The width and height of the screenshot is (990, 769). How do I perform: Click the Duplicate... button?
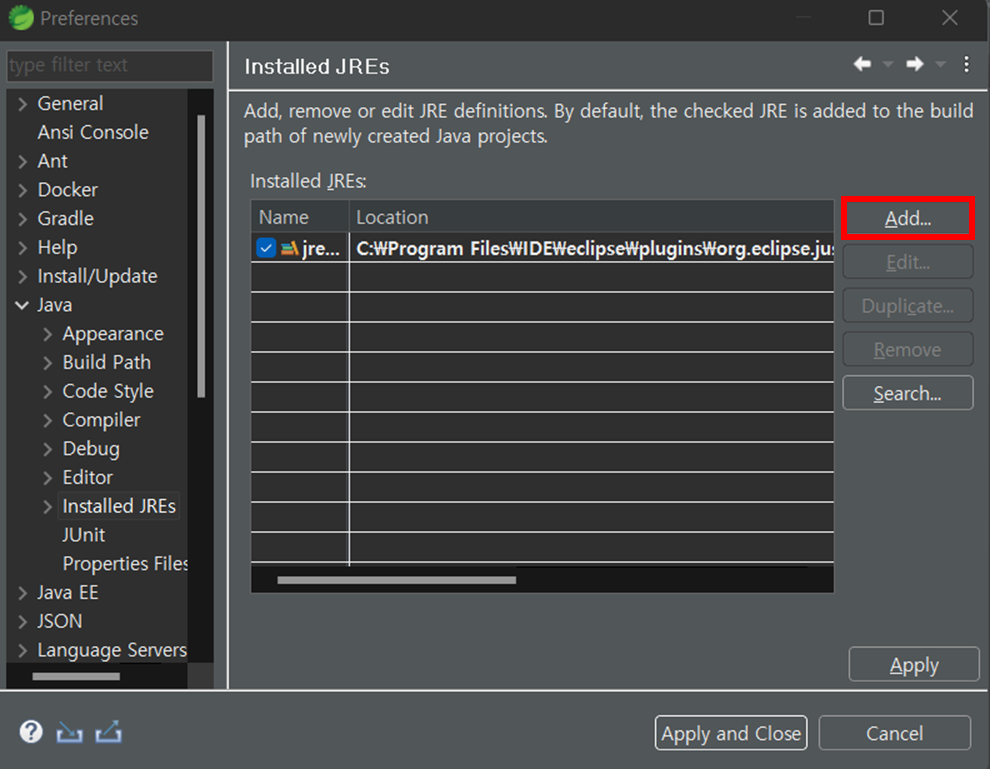click(x=908, y=306)
